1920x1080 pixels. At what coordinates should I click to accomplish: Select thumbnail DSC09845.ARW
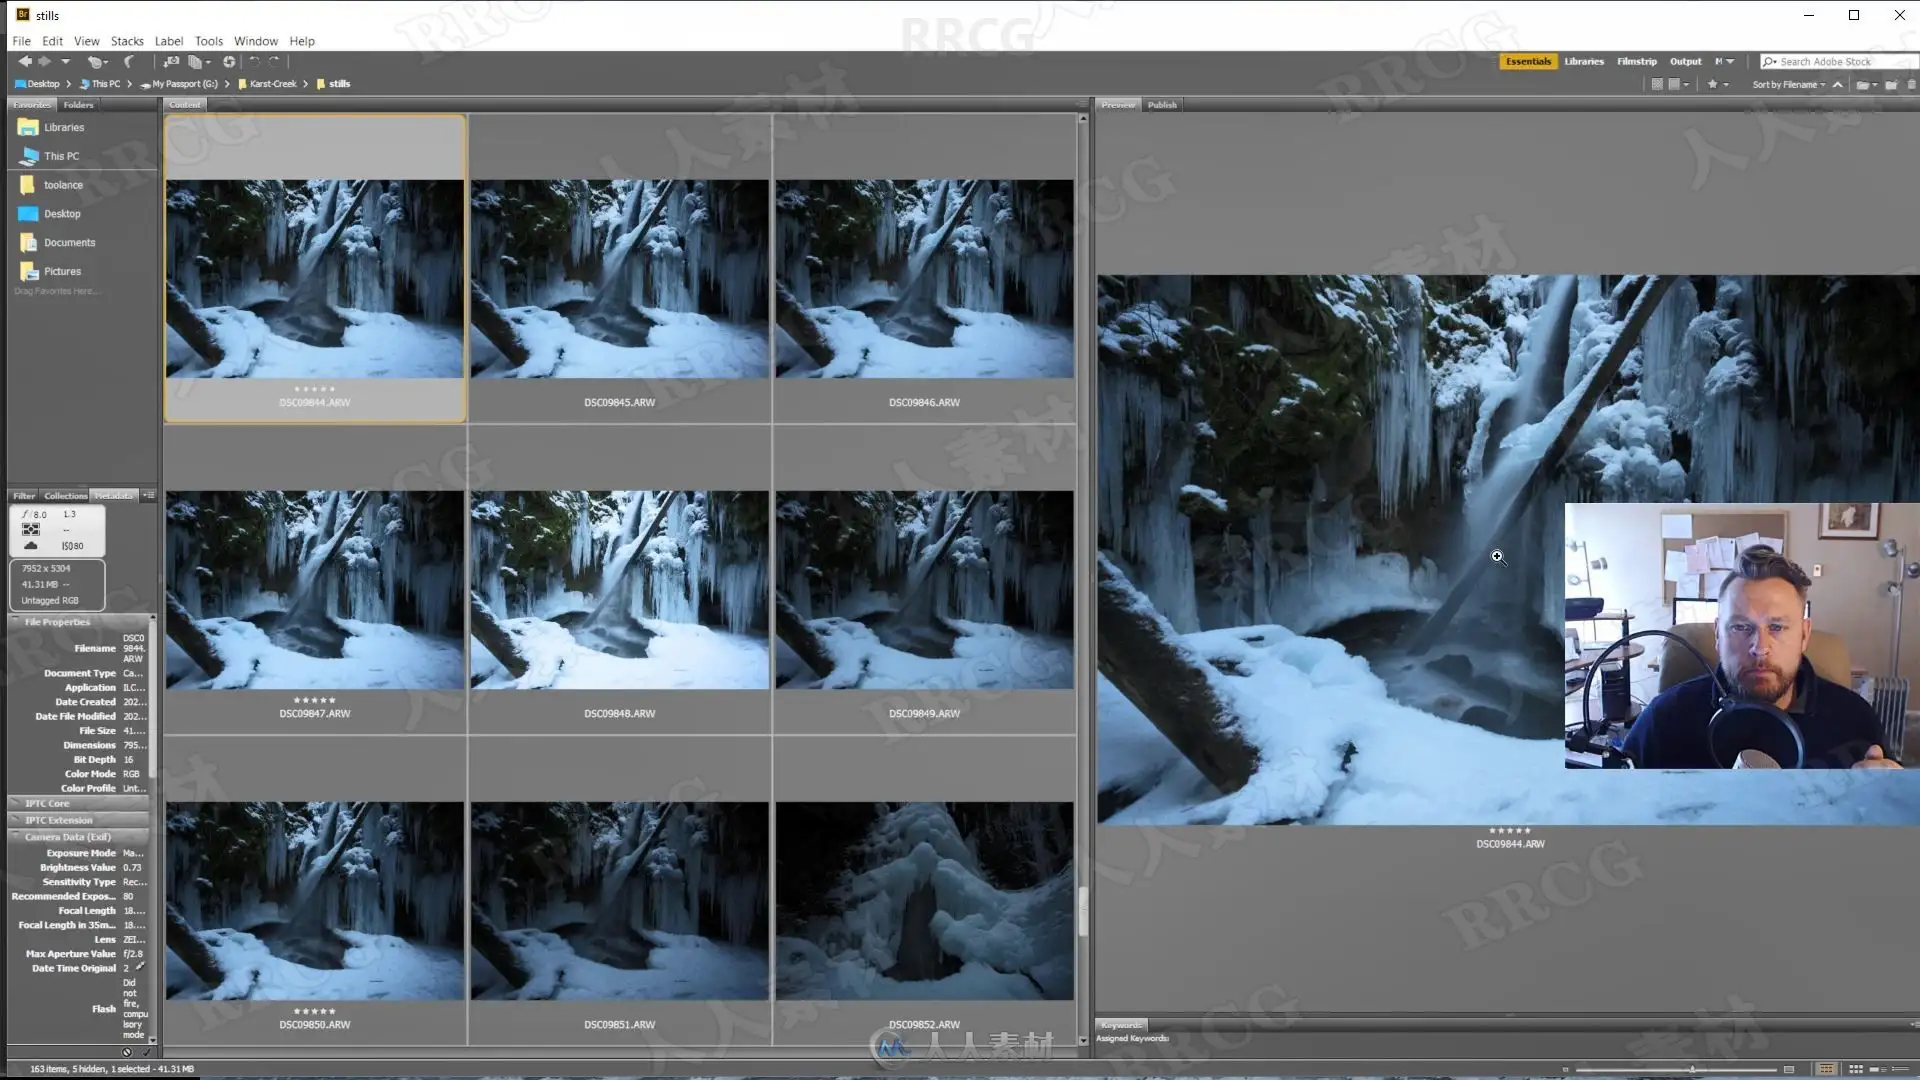pyautogui.click(x=619, y=279)
